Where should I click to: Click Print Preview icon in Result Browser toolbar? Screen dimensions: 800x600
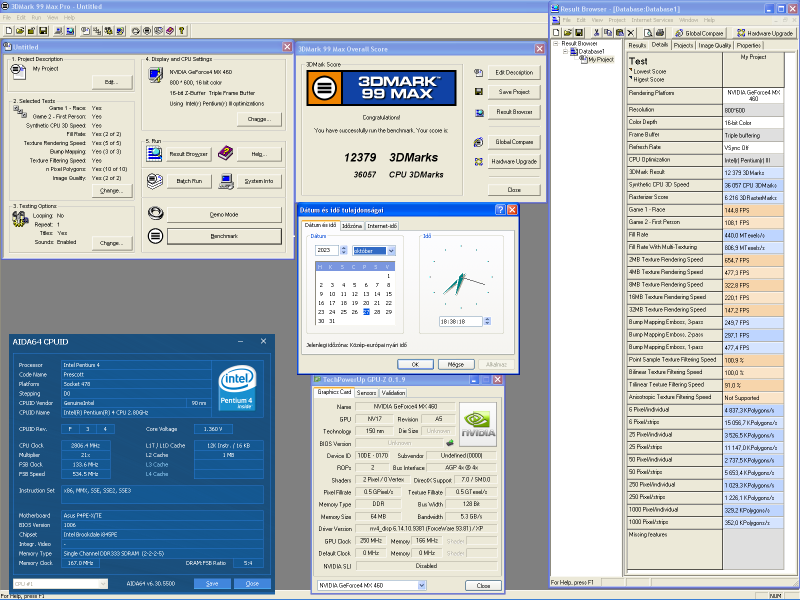click(x=648, y=33)
